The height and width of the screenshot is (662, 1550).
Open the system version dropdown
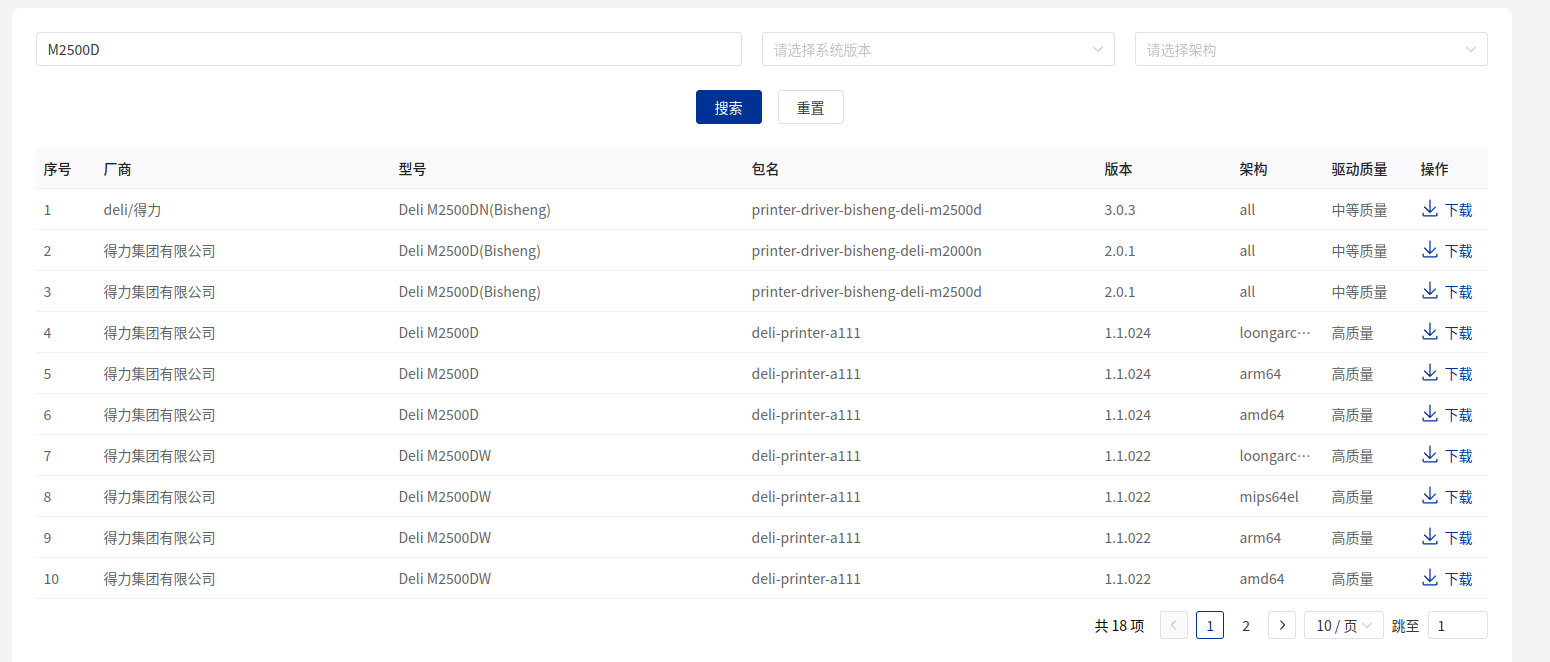938,49
